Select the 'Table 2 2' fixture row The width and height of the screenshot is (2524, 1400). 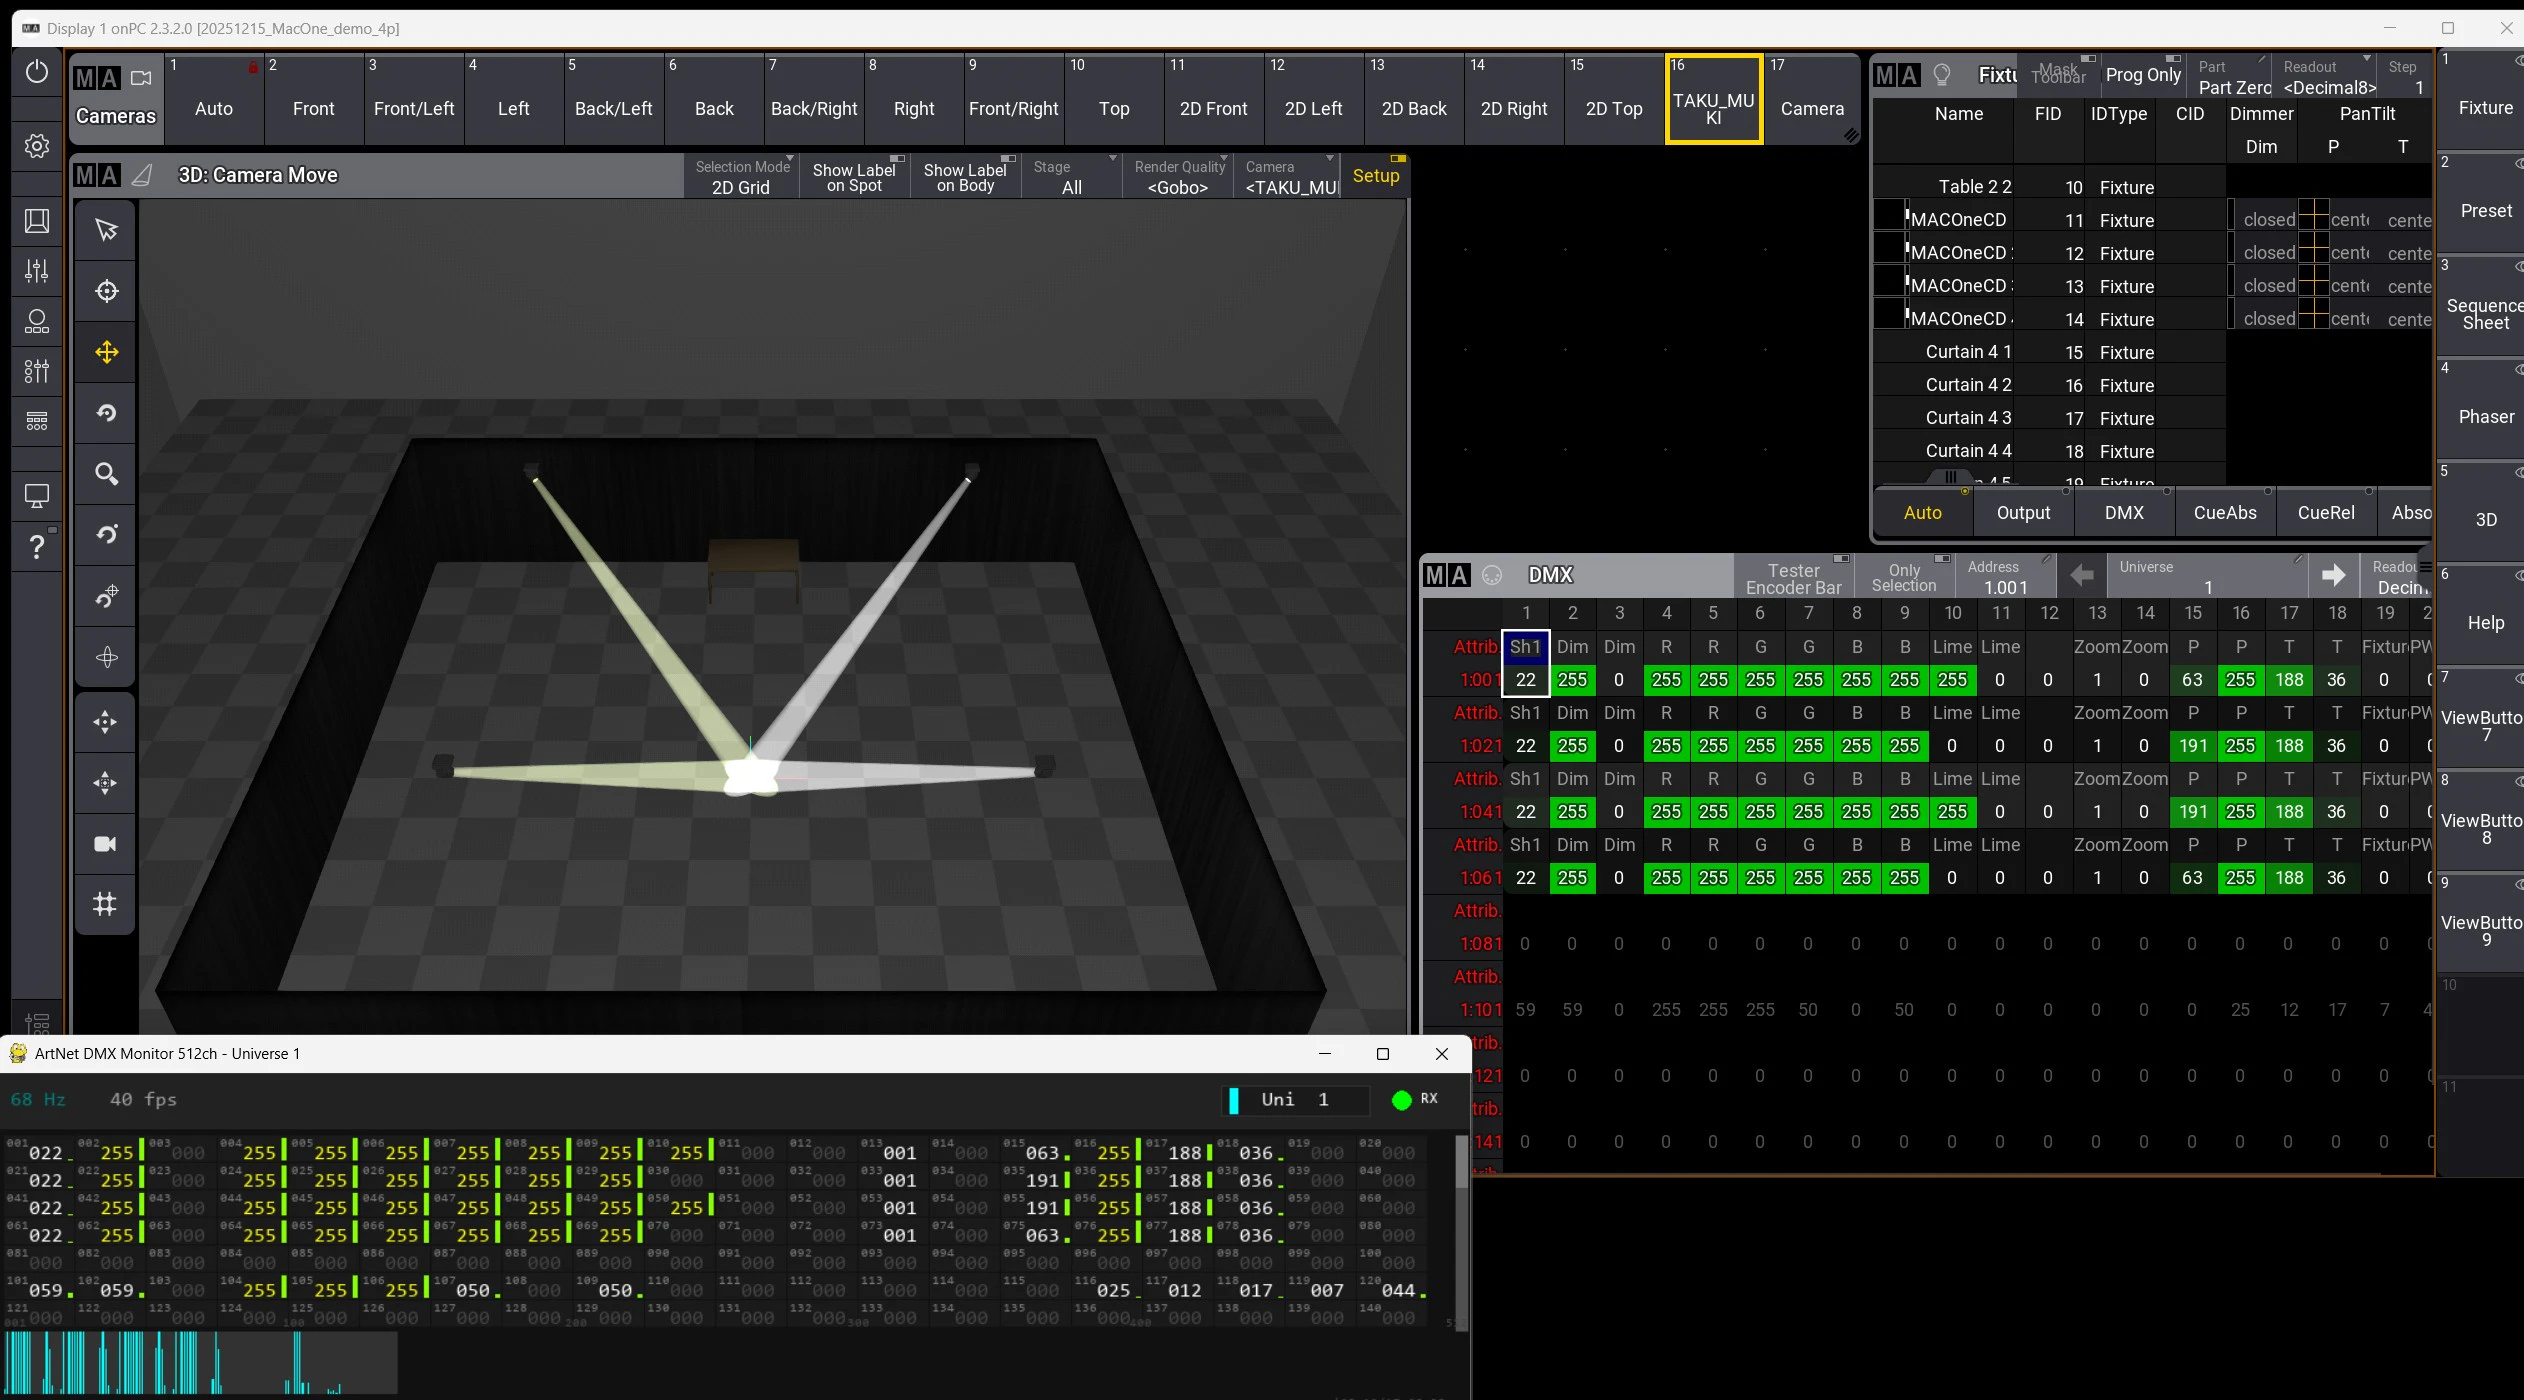tap(2048, 187)
